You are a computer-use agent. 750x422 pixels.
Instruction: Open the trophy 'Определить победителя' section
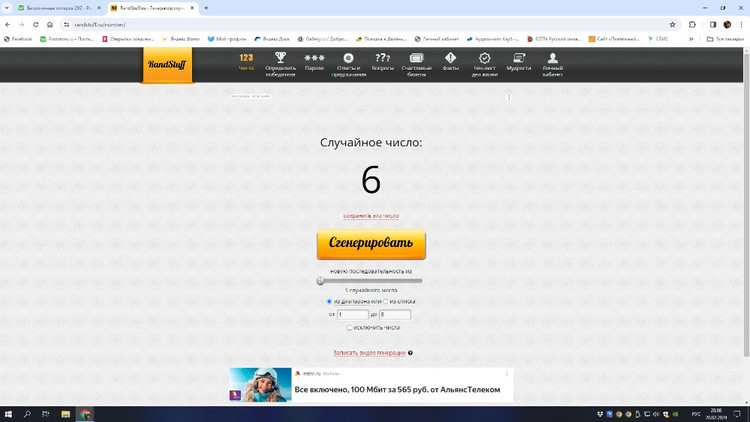click(280, 61)
